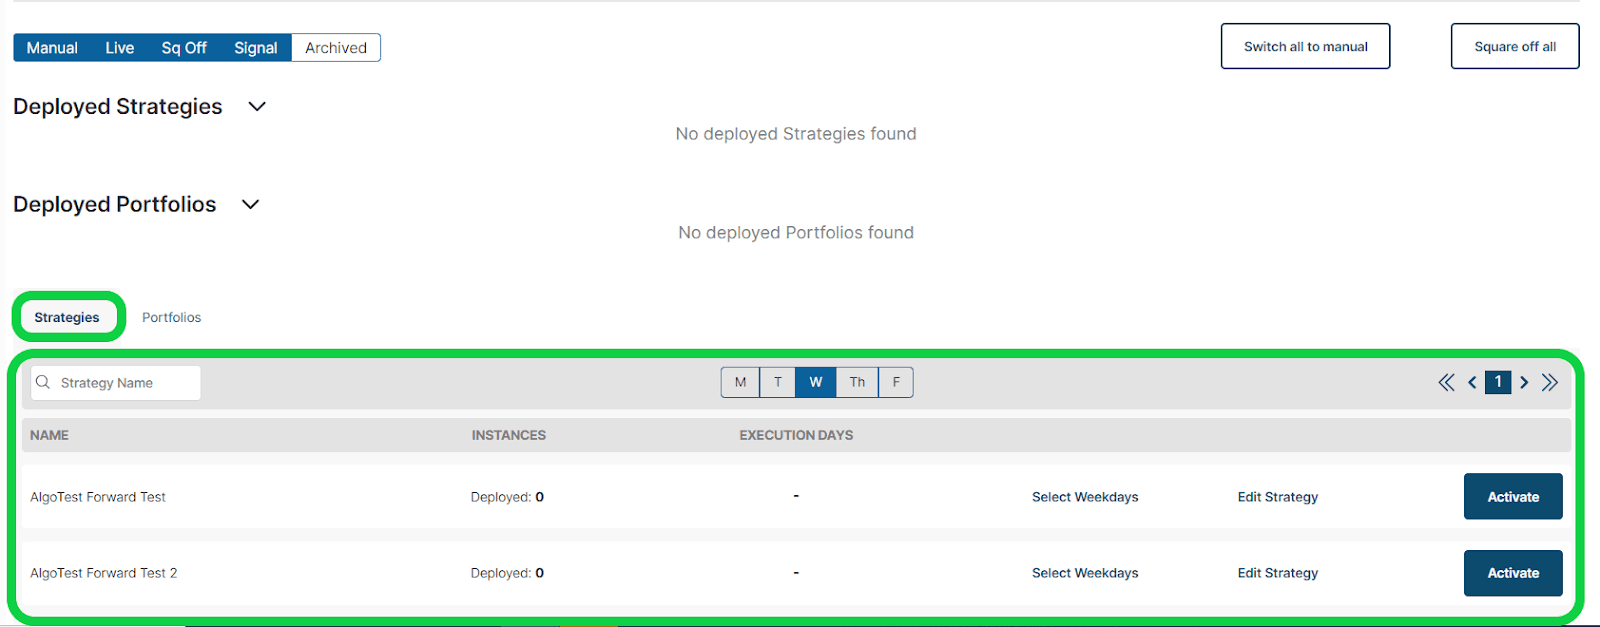Activate AlgoTest Forward Test 2 strategy

tap(1512, 573)
